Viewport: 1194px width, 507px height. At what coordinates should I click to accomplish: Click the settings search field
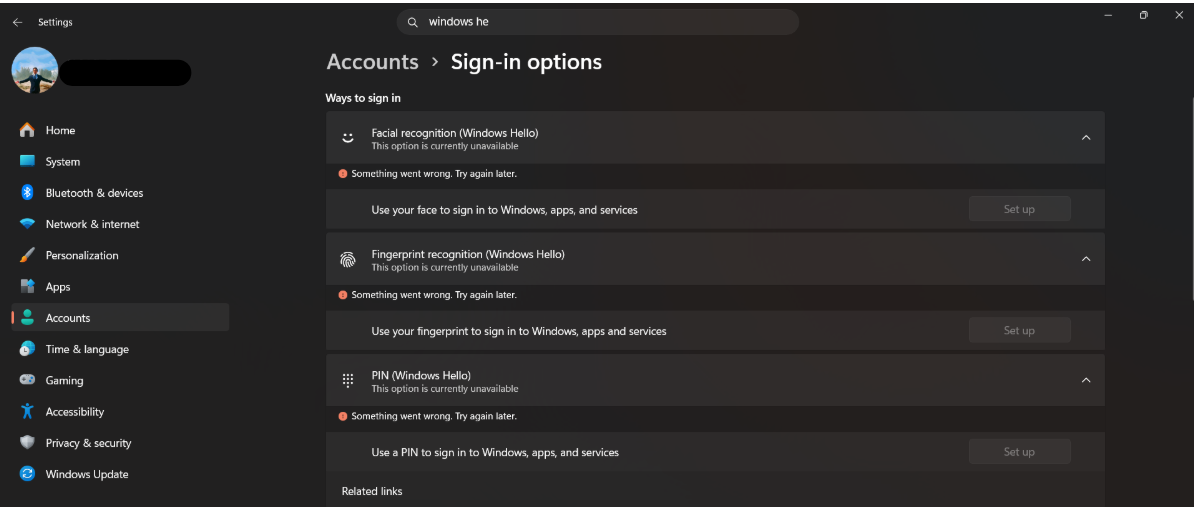pos(598,22)
